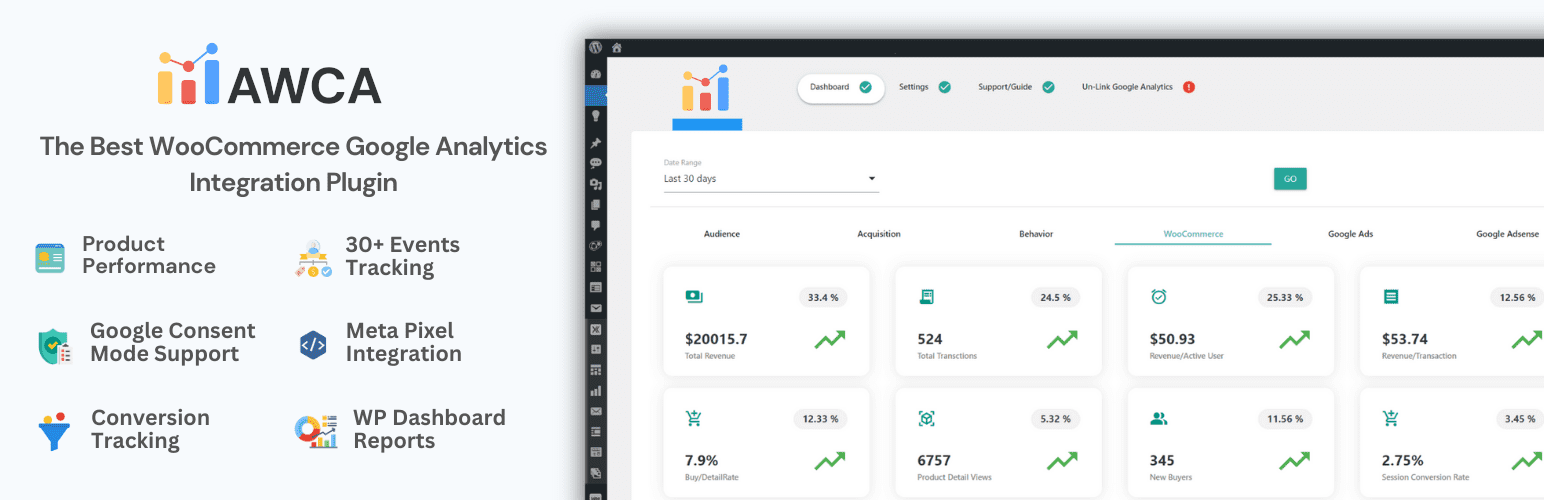Click Un-Link Google Analytics
The height and width of the screenshot is (500, 1544).
[1127, 87]
